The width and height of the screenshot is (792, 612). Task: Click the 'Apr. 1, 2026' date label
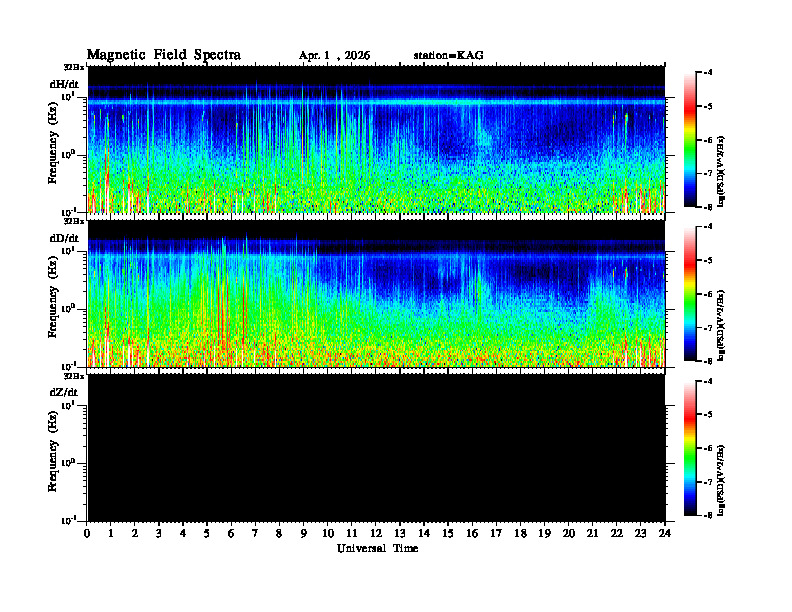click(x=334, y=56)
